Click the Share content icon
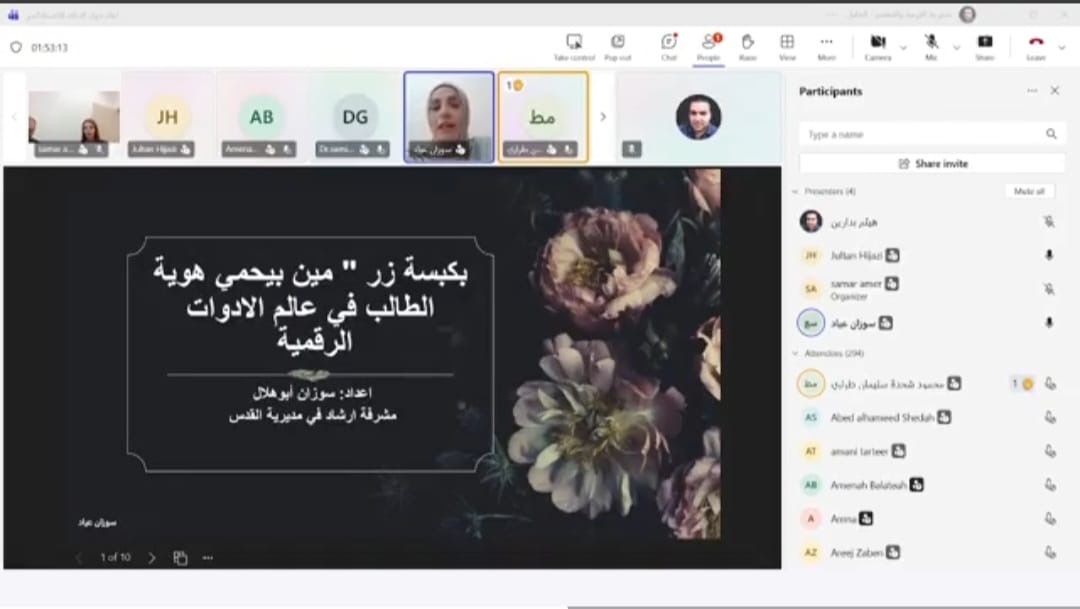 click(x=985, y=42)
